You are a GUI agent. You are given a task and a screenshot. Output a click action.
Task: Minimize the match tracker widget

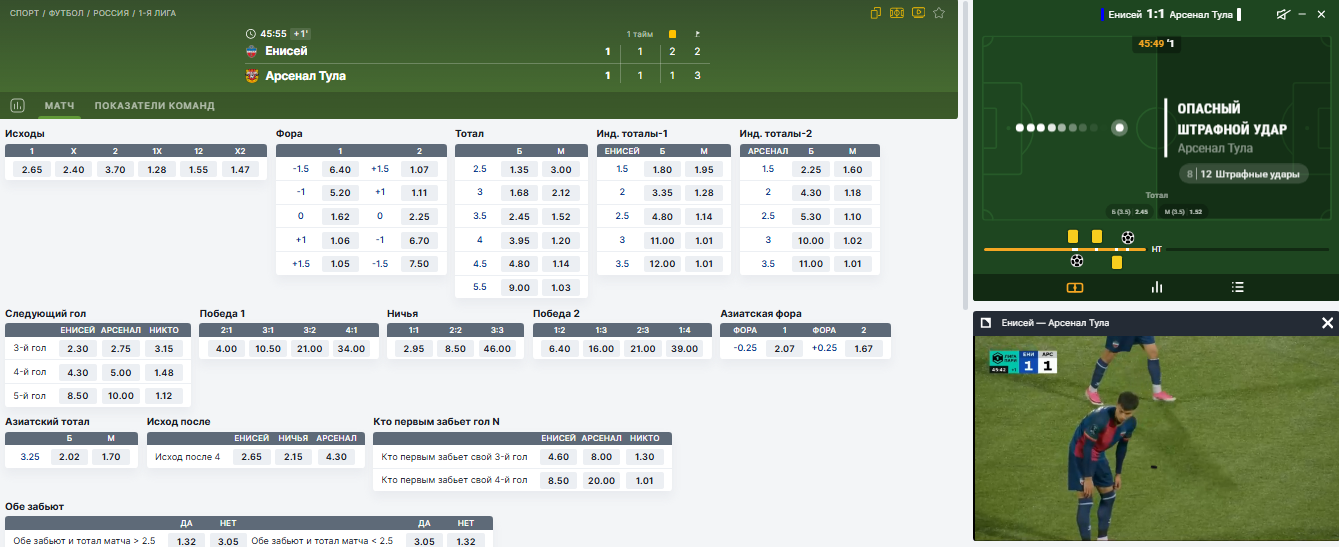click(x=1303, y=14)
